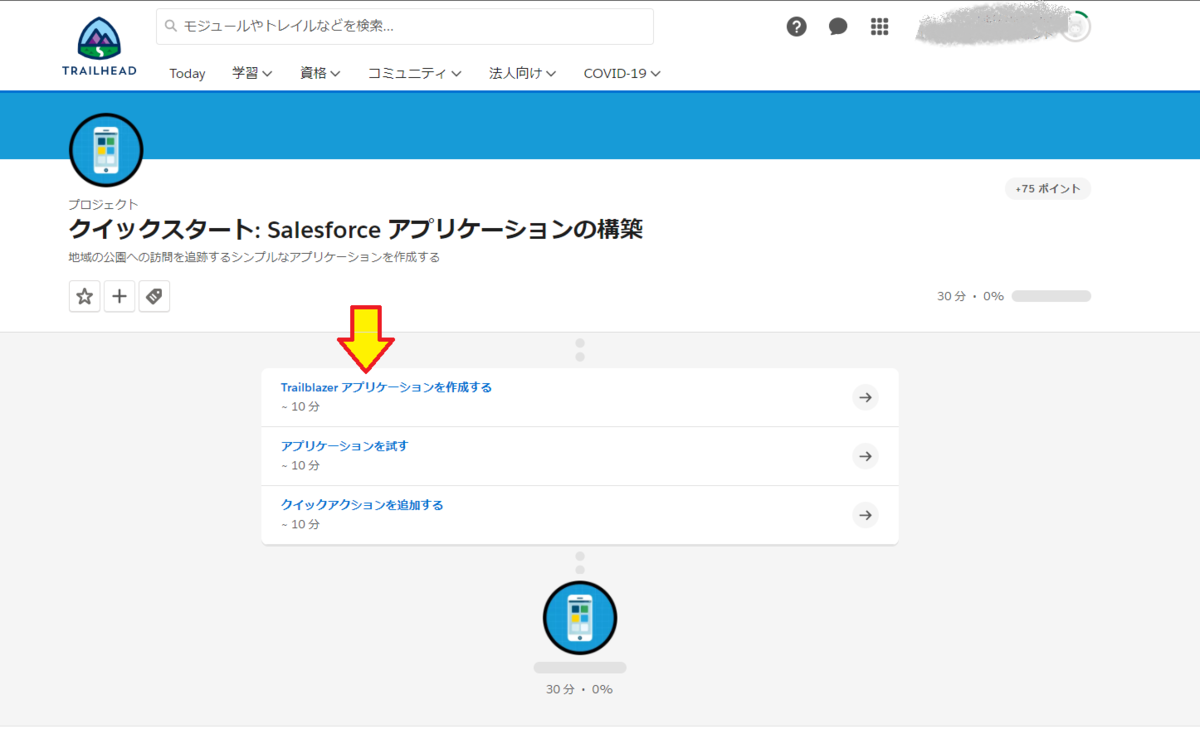Image resolution: width=1200 pixels, height=729 pixels.
Task: Open the Today menu item
Action: (187, 73)
